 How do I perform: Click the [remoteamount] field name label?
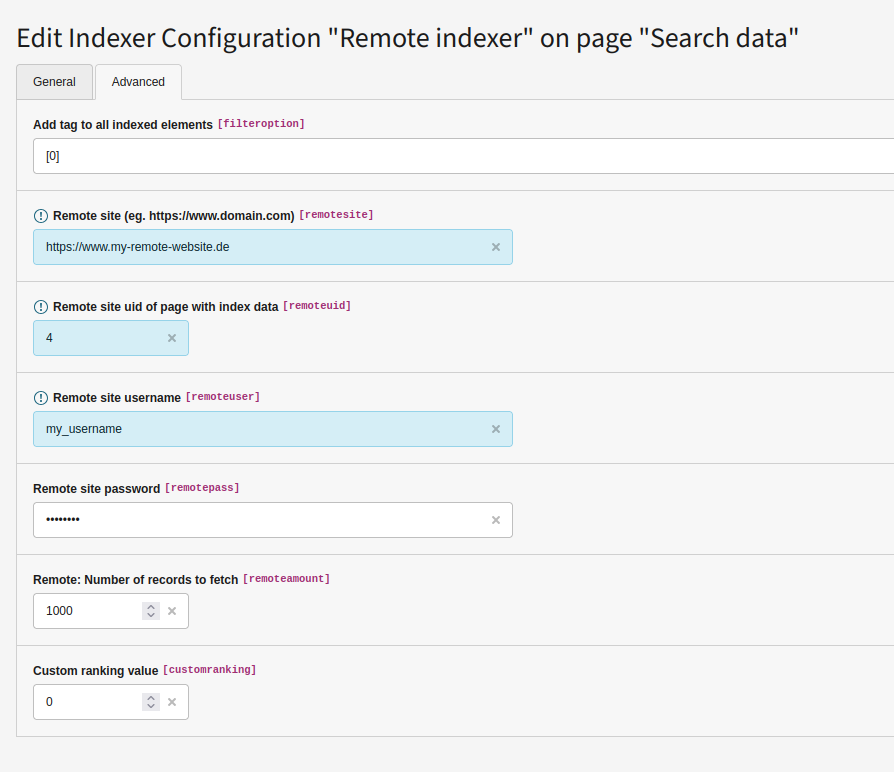click(287, 579)
